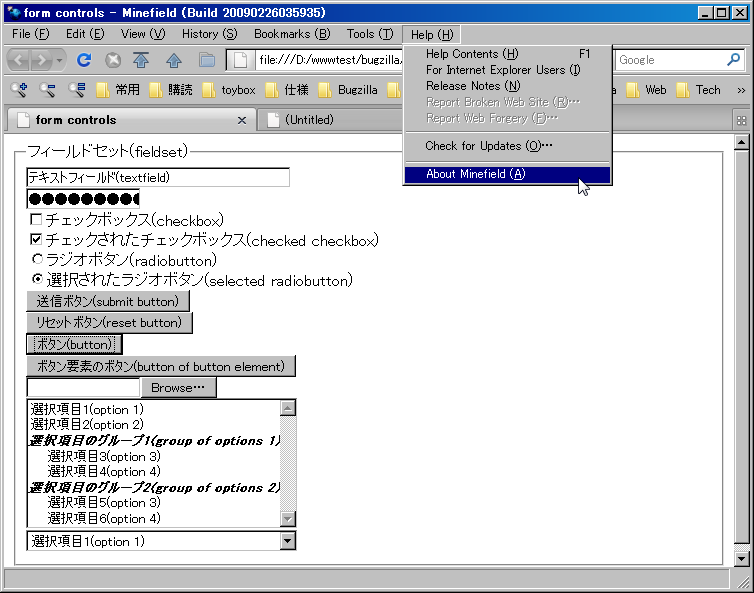Click the Back navigation arrow
The height and width of the screenshot is (593, 754).
[x=20, y=60]
